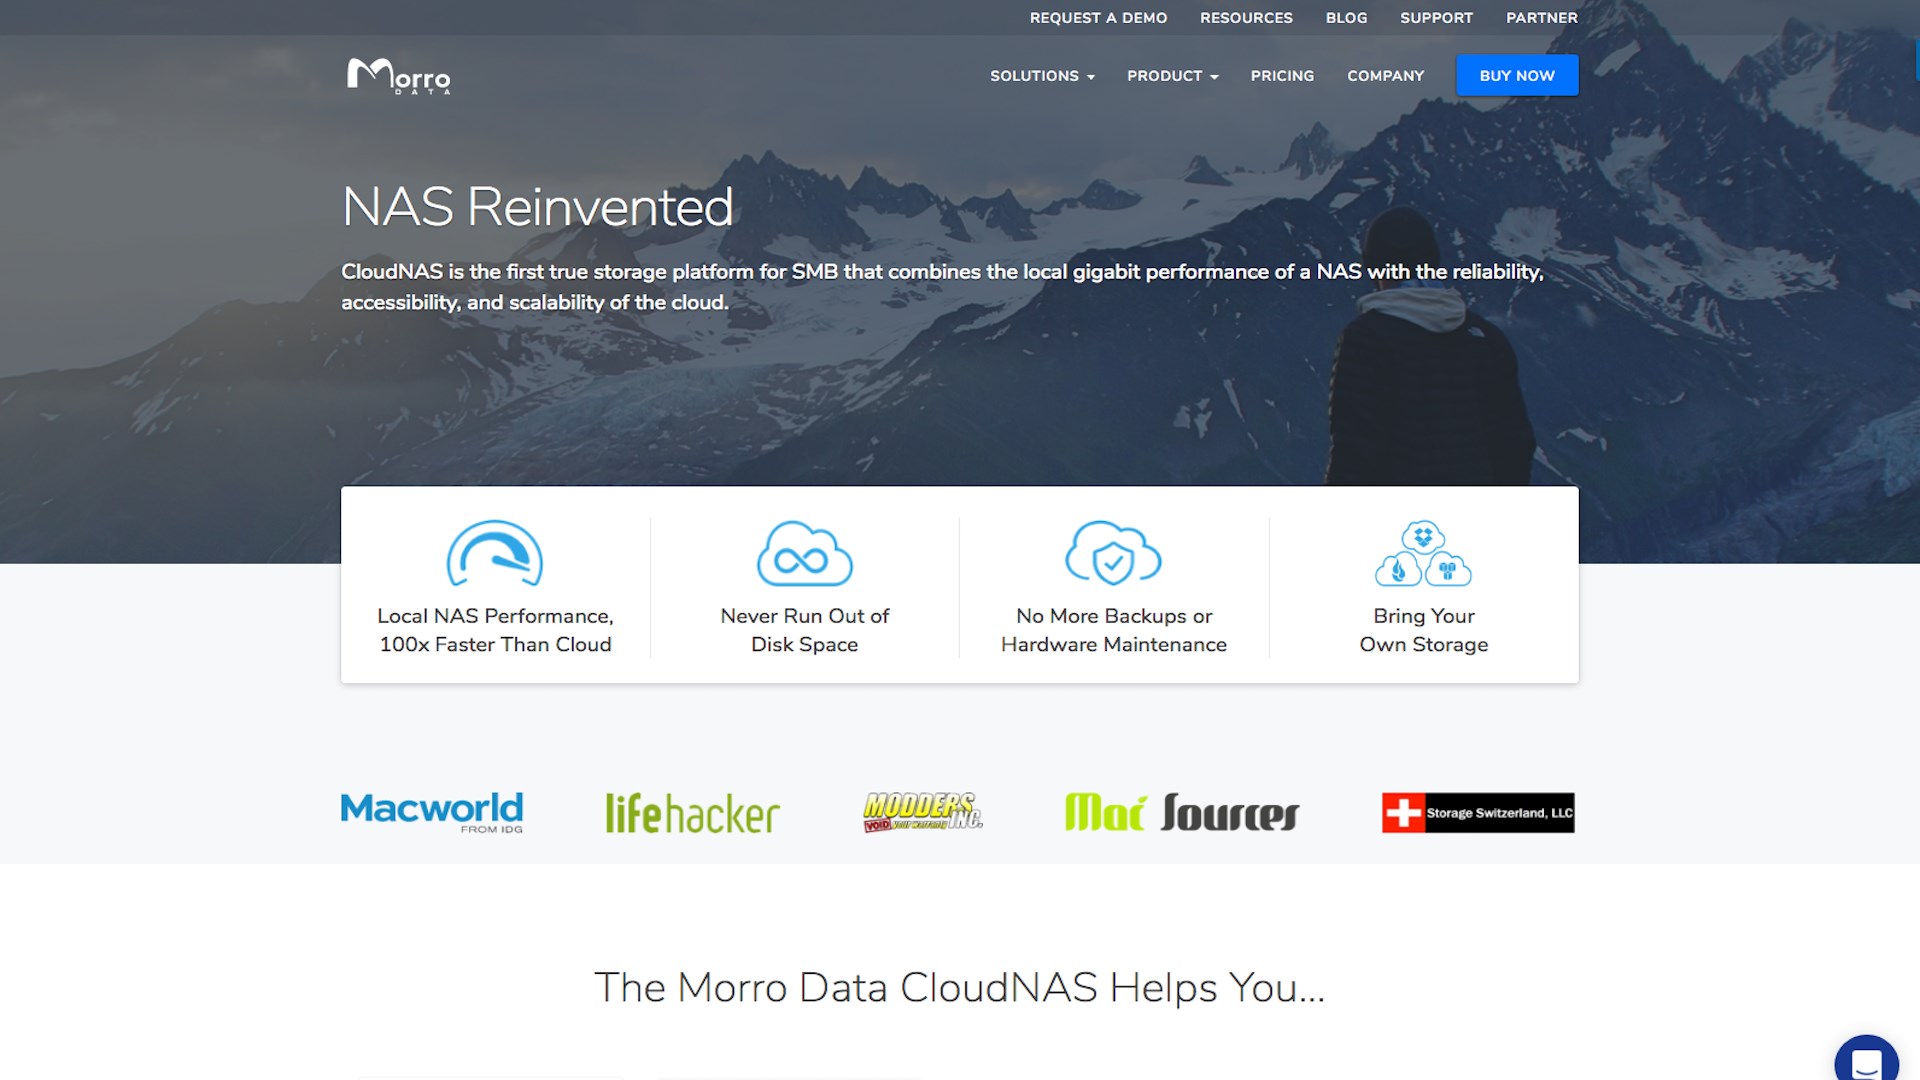Screen dimensions: 1920x1080
Task: Click the Morro Data logo
Action: click(x=398, y=76)
